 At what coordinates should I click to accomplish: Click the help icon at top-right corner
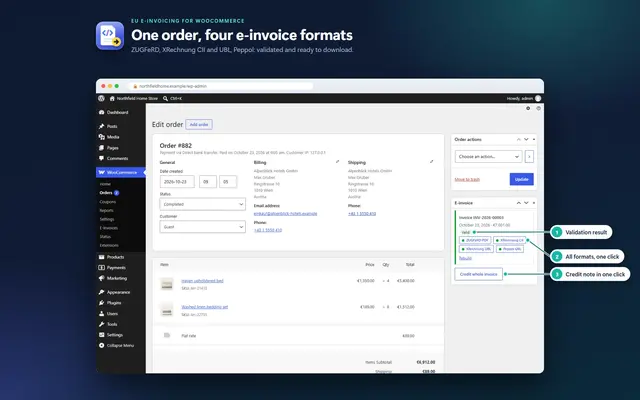(x=538, y=109)
